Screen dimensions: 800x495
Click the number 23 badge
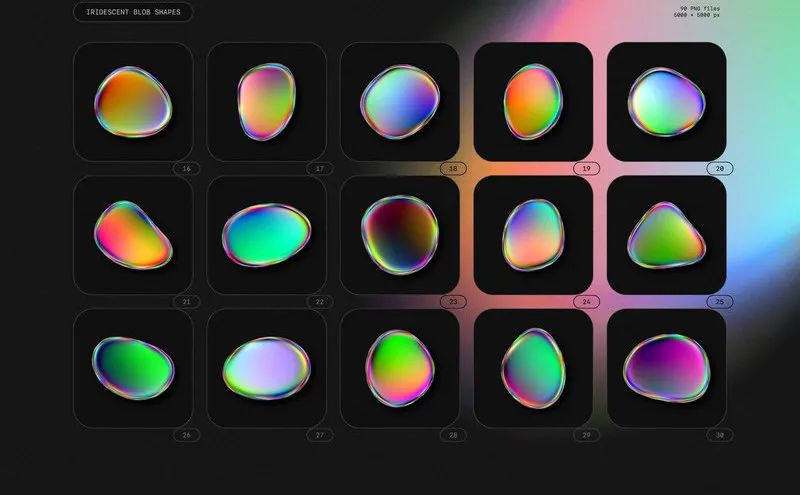453,302
